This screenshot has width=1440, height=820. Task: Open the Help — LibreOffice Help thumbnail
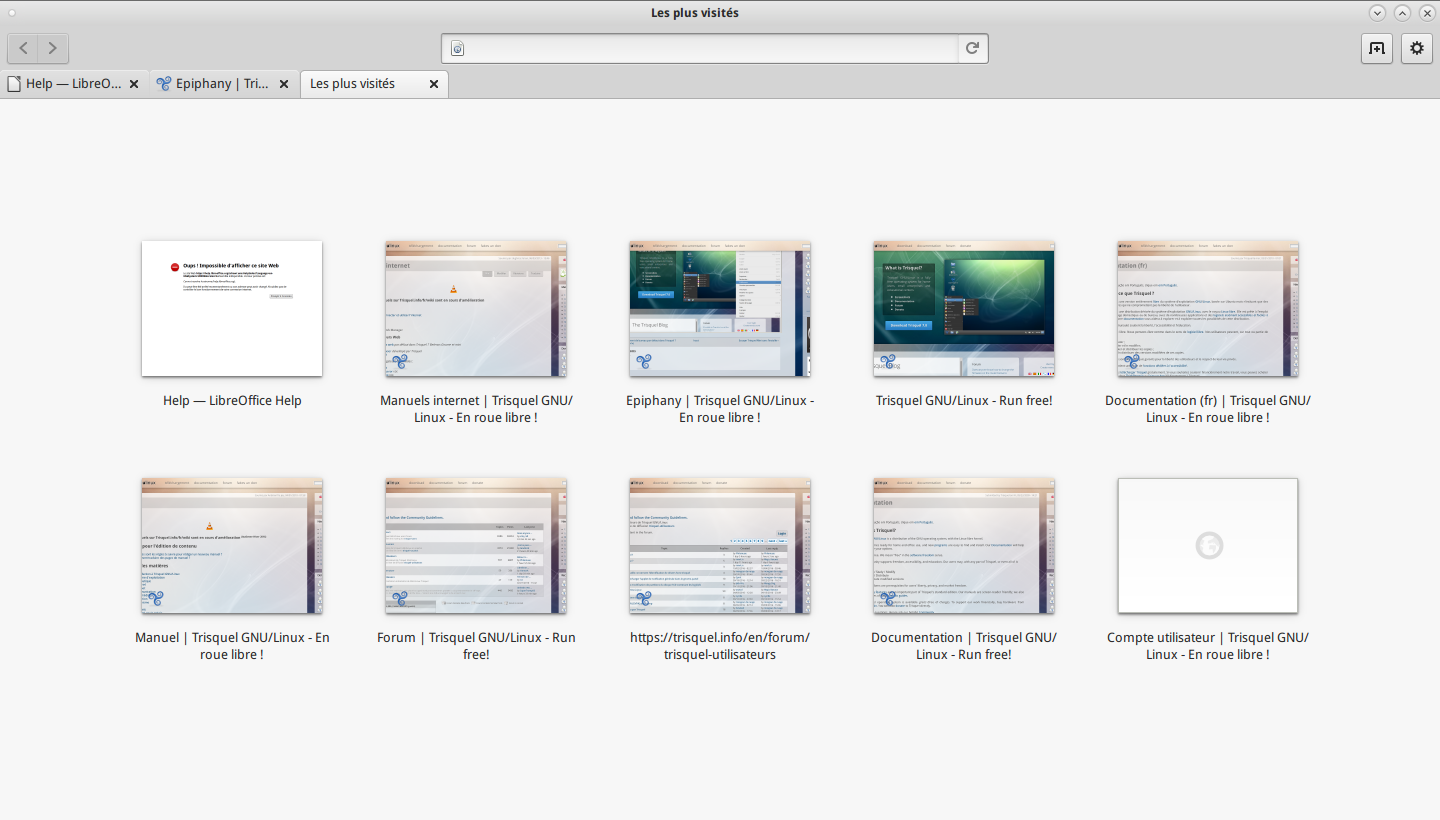click(x=232, y=308)
